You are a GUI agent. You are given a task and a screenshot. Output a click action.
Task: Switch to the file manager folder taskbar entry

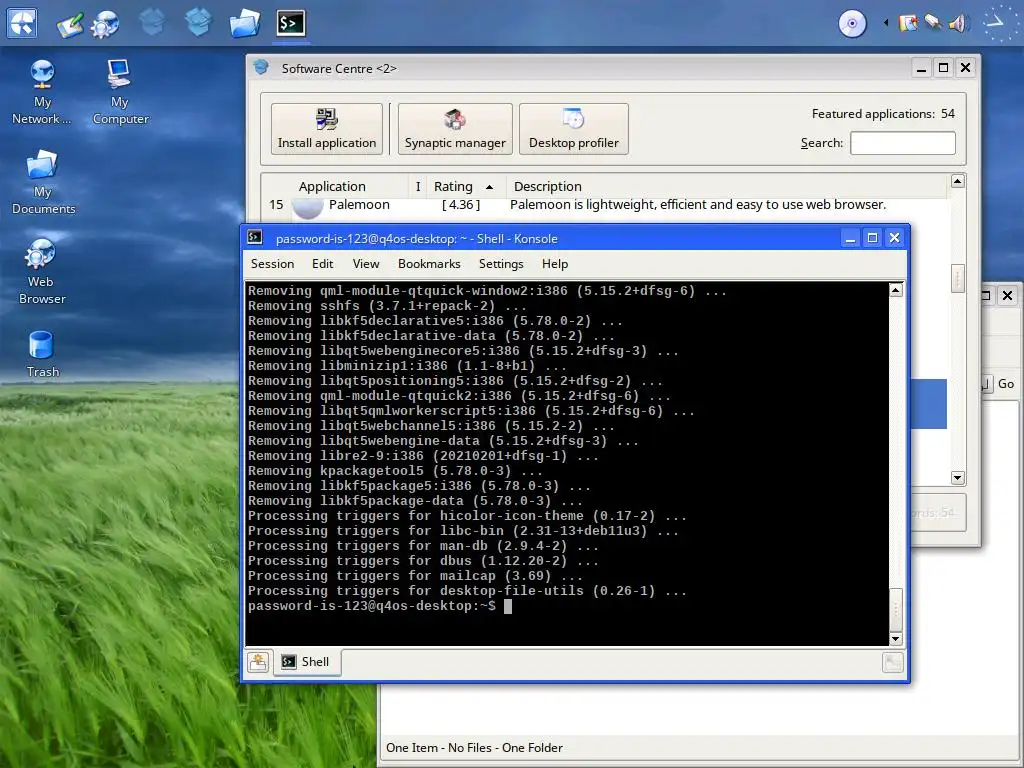[x=245, y=23]
